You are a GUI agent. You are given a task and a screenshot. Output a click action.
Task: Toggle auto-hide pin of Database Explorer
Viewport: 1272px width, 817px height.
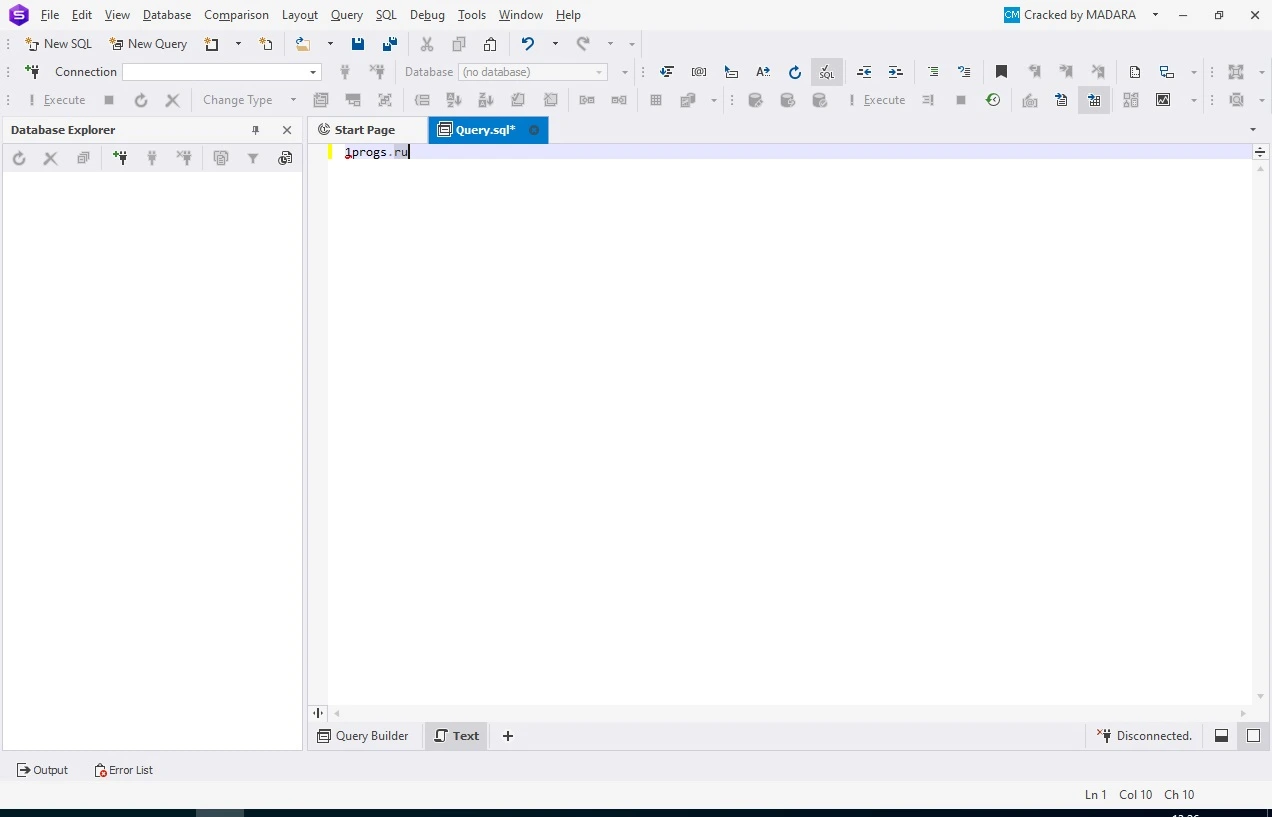pos(255,130)
